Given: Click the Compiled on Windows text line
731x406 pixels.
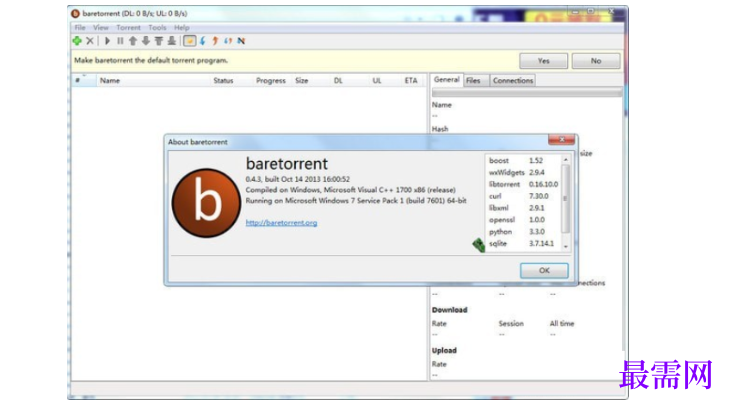Looking at the screenshot, I should point(351,190).
